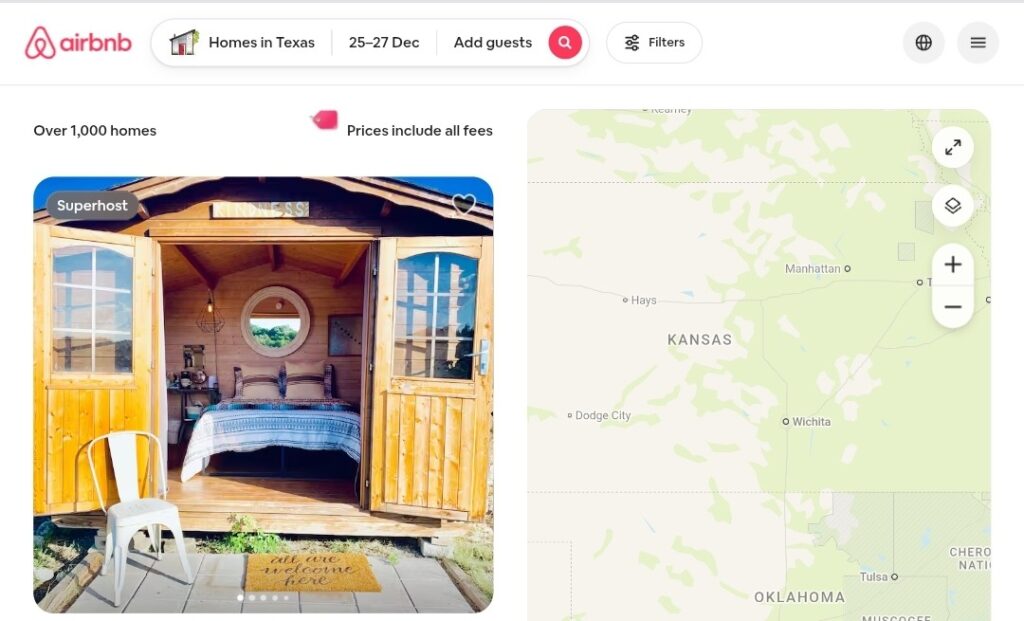Viewport: 1024px width, 621px height.
Task: Open the hamburger main menu
Action: pyautogui.click(x=978, y=42)
